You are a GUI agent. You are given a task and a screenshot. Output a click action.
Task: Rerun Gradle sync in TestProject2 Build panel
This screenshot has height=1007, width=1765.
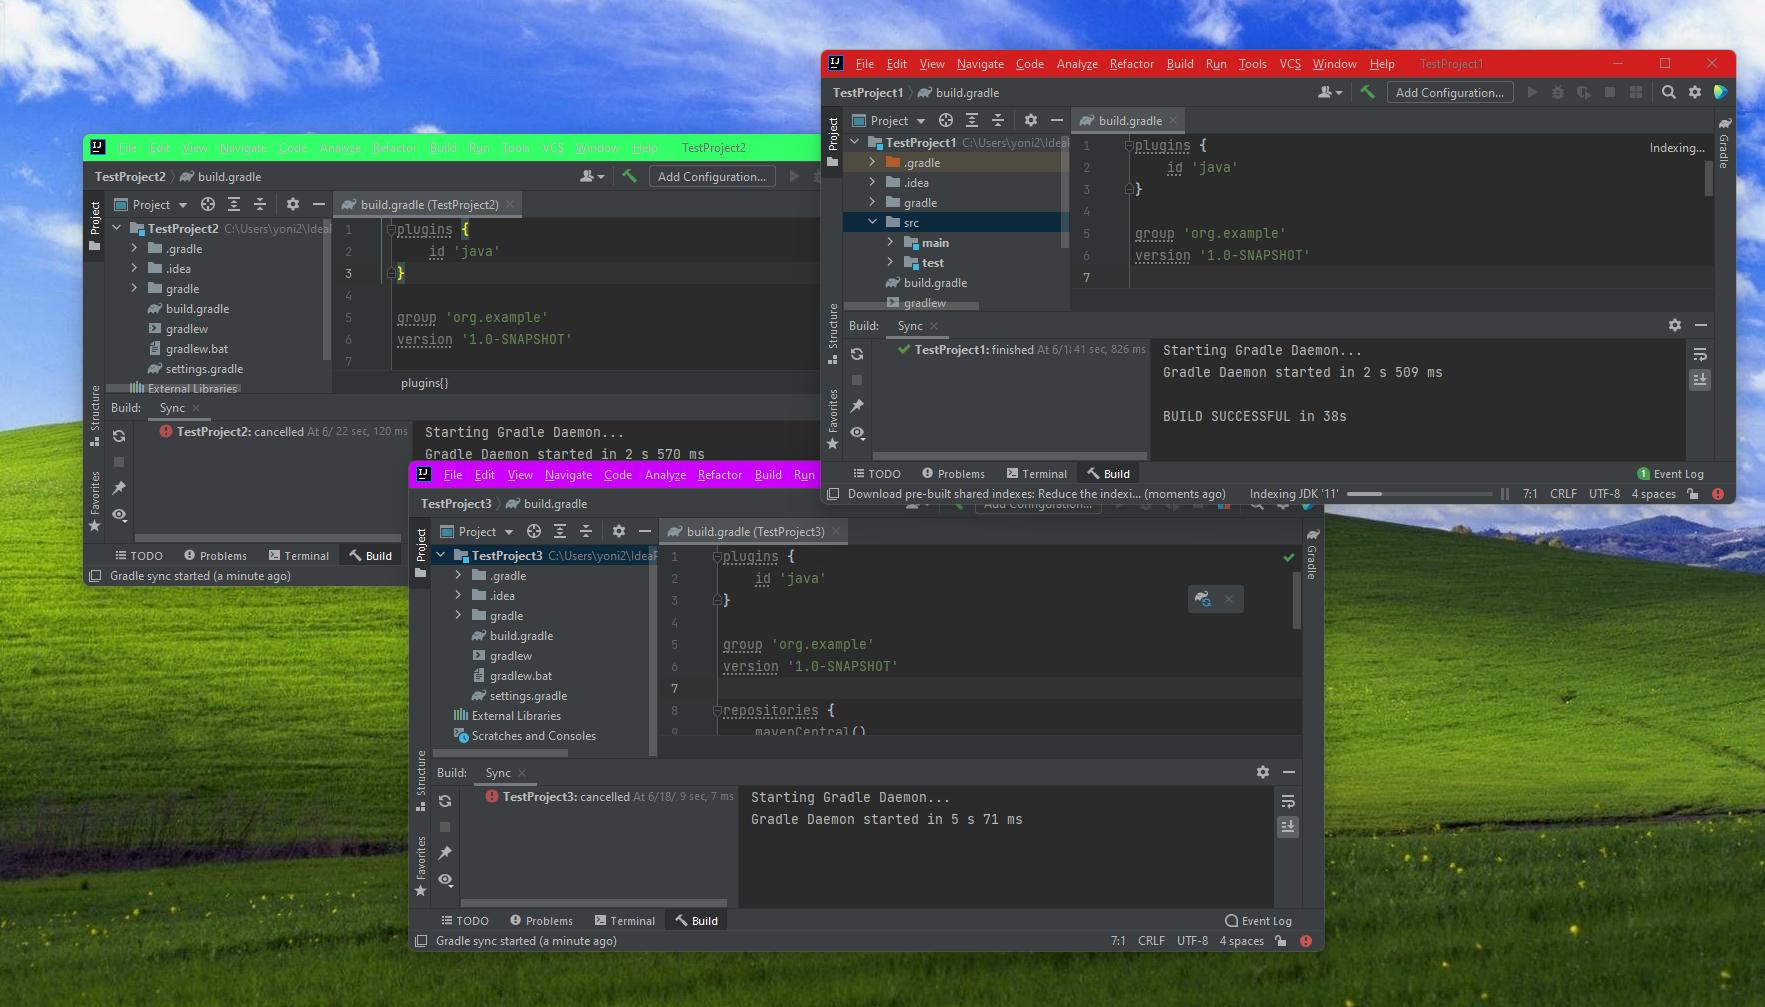[119, 436]
